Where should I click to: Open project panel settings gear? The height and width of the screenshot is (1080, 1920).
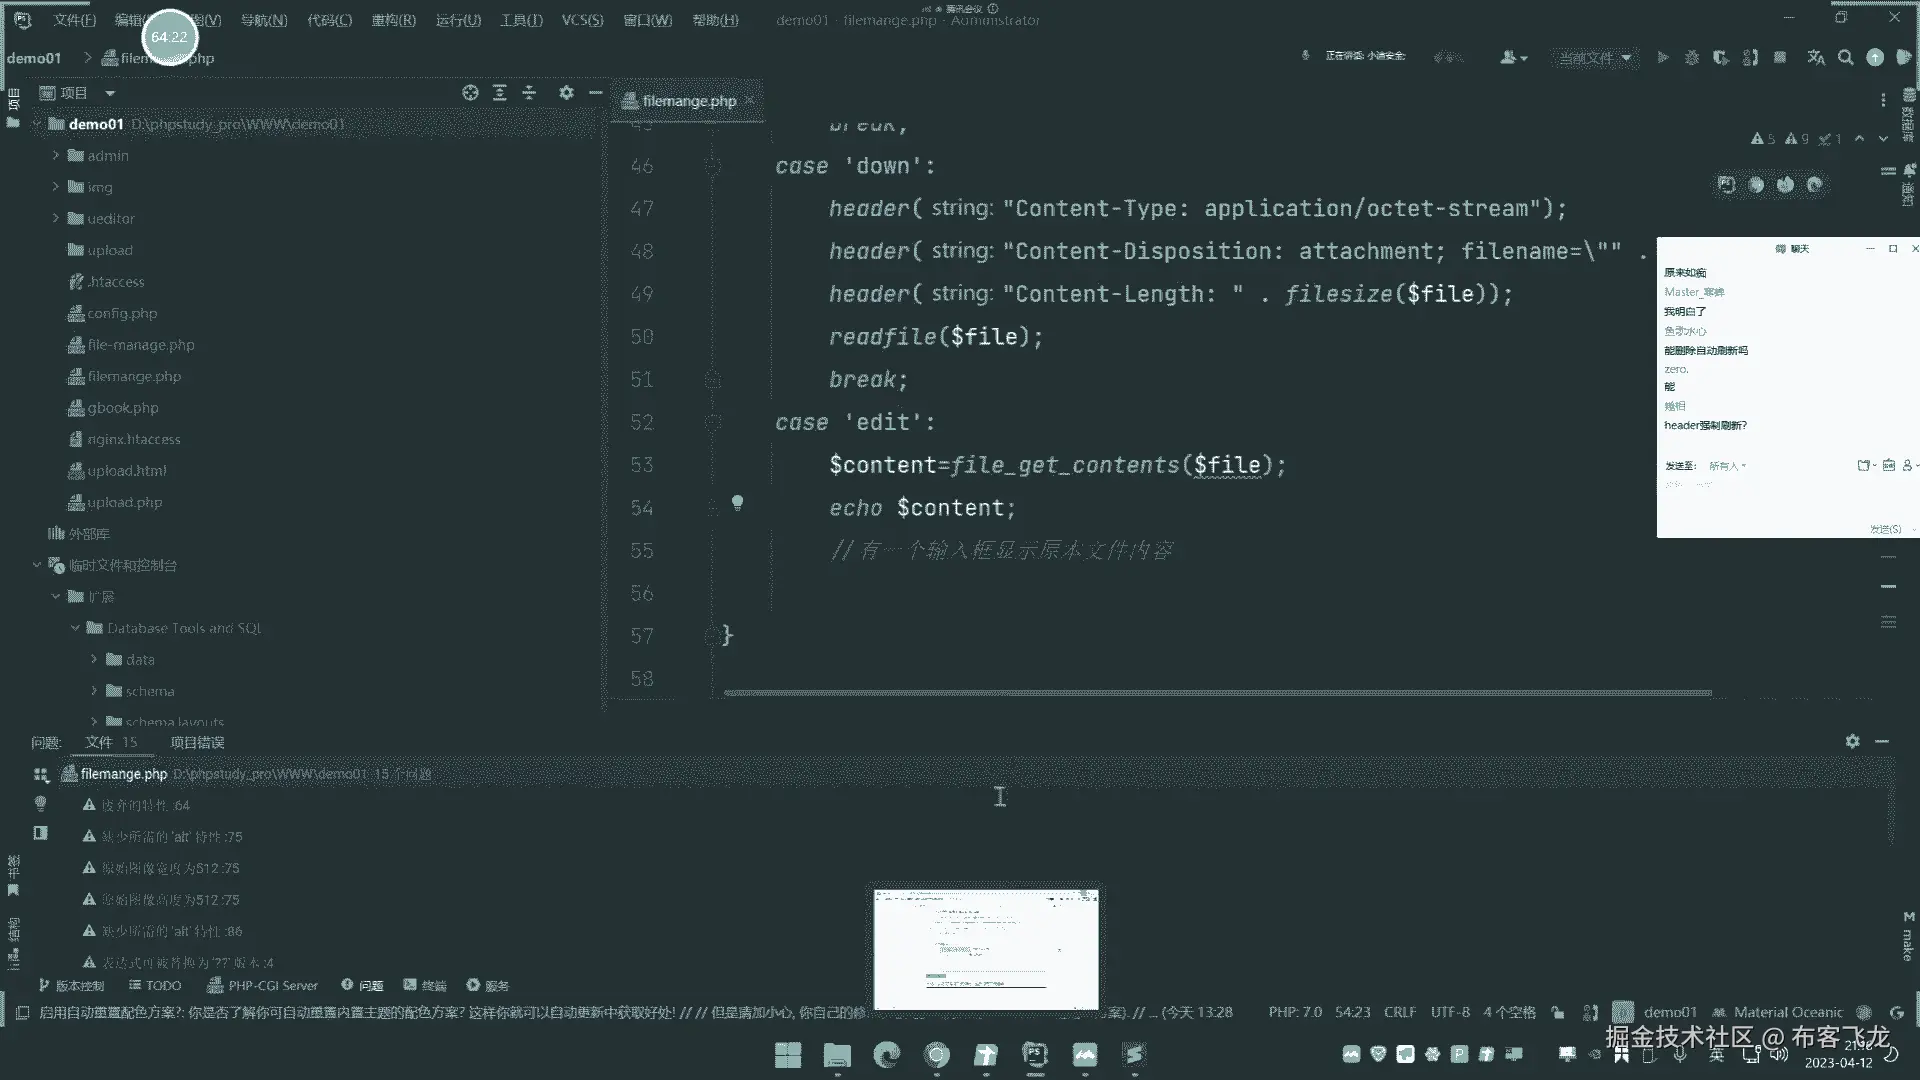pos(566,93)
